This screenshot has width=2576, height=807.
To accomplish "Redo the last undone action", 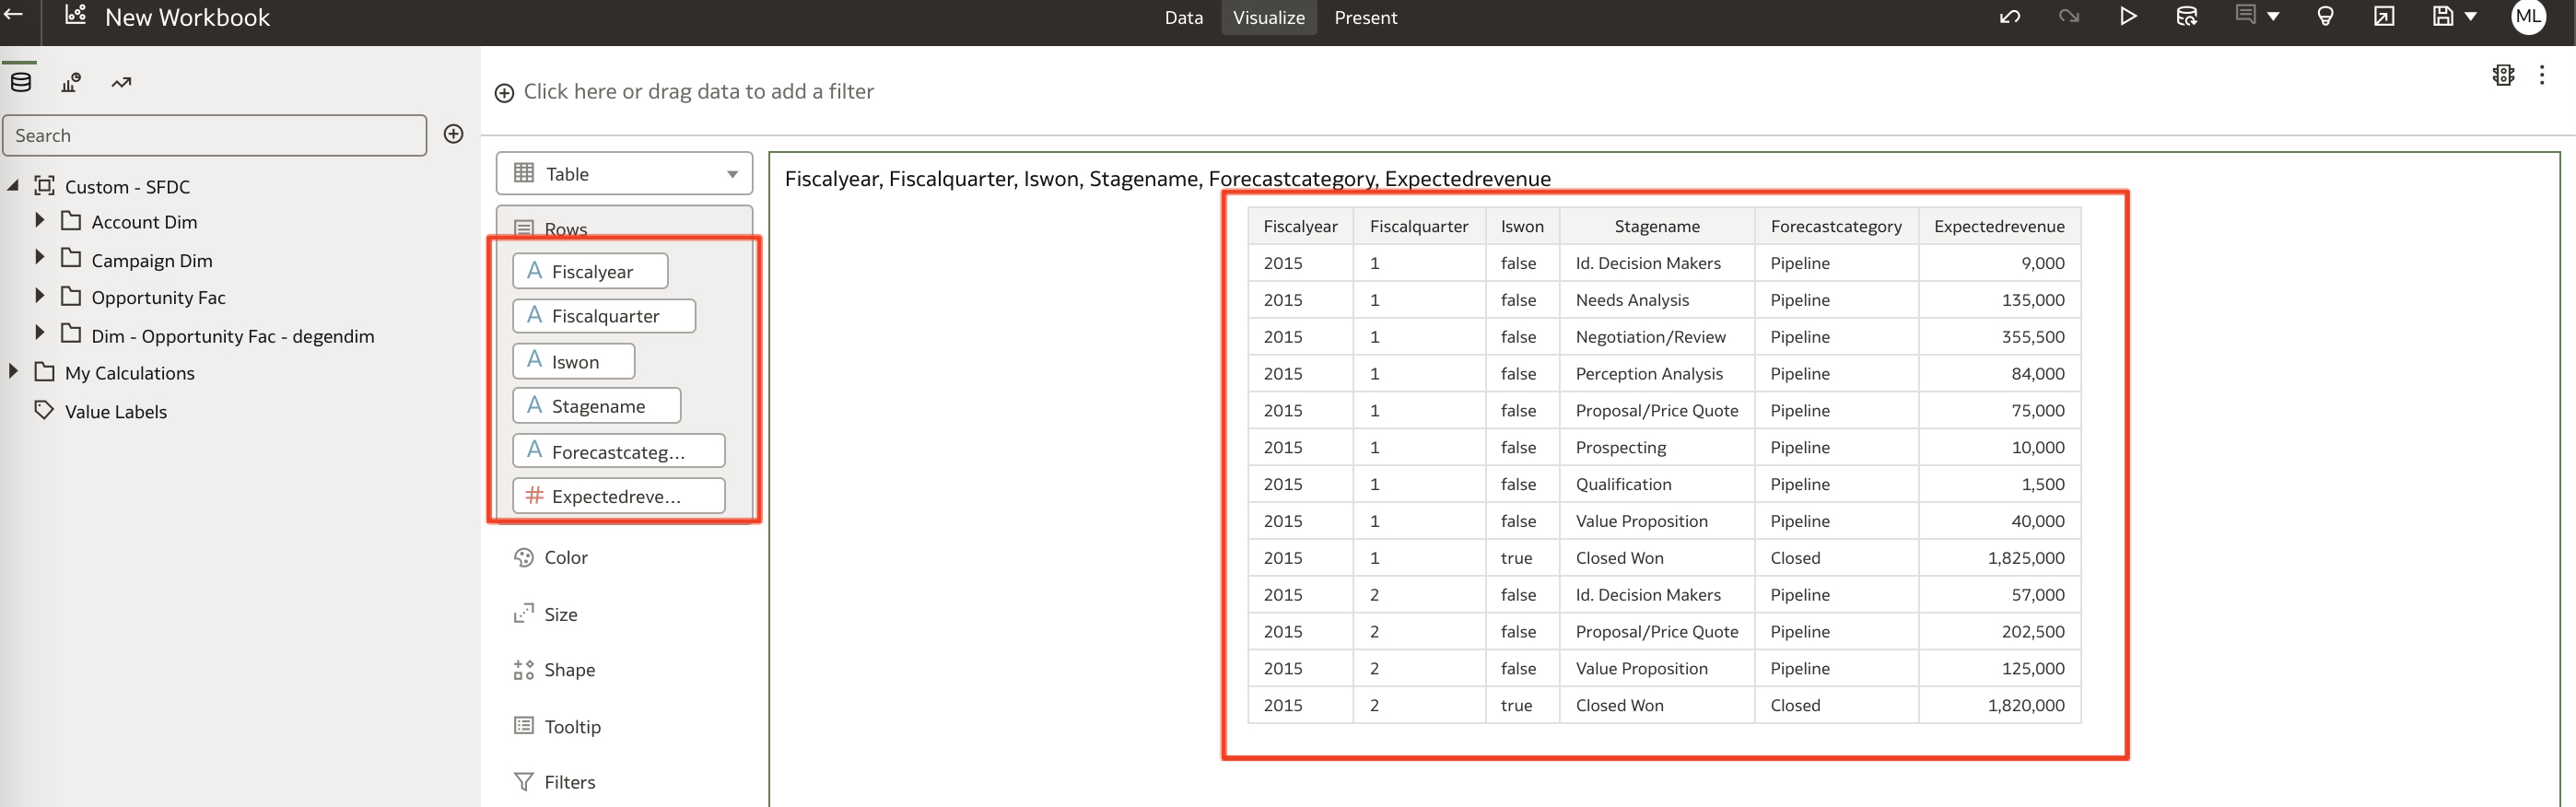I will tap(2069, 17).
